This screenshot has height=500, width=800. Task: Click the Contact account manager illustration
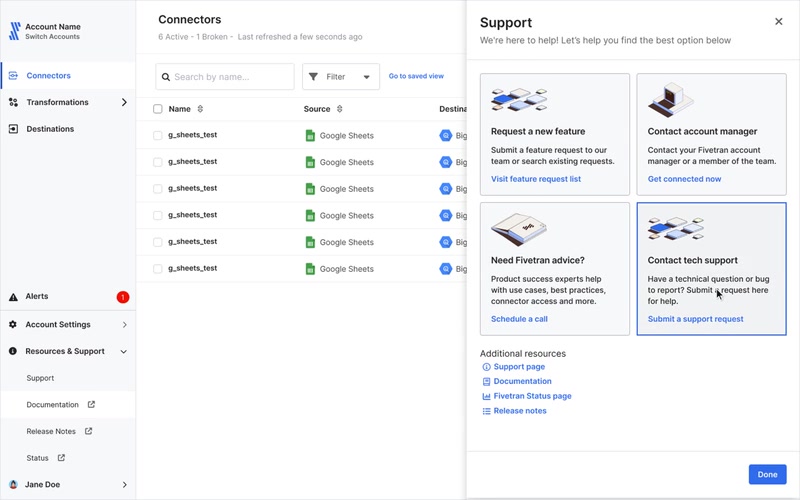[670, 99]
